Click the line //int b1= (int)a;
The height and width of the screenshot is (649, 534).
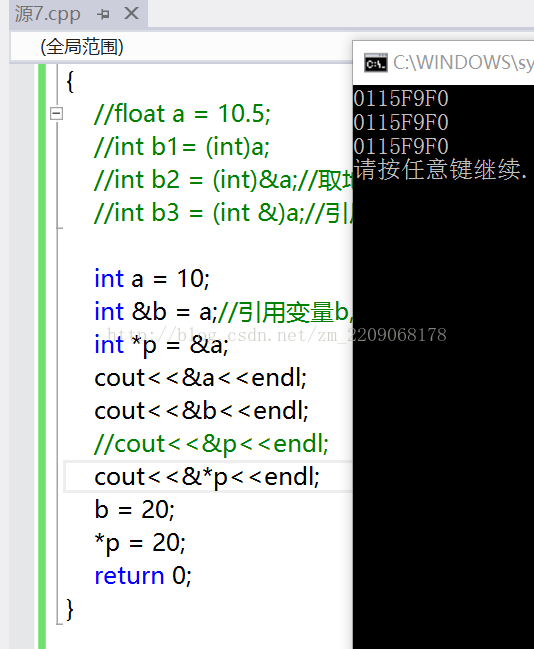tap(182, 147)
